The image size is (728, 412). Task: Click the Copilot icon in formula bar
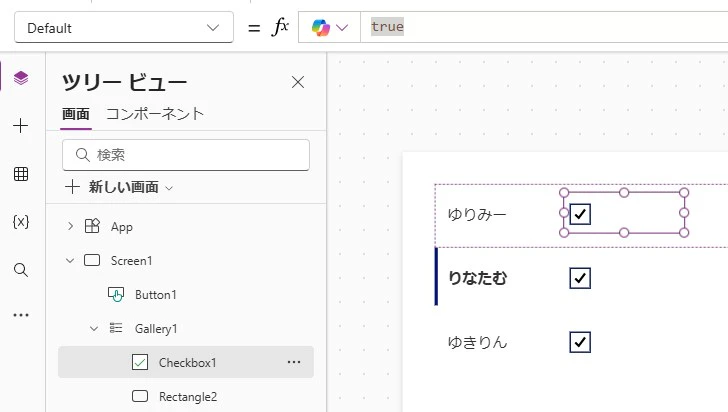[x=320, y=27]
